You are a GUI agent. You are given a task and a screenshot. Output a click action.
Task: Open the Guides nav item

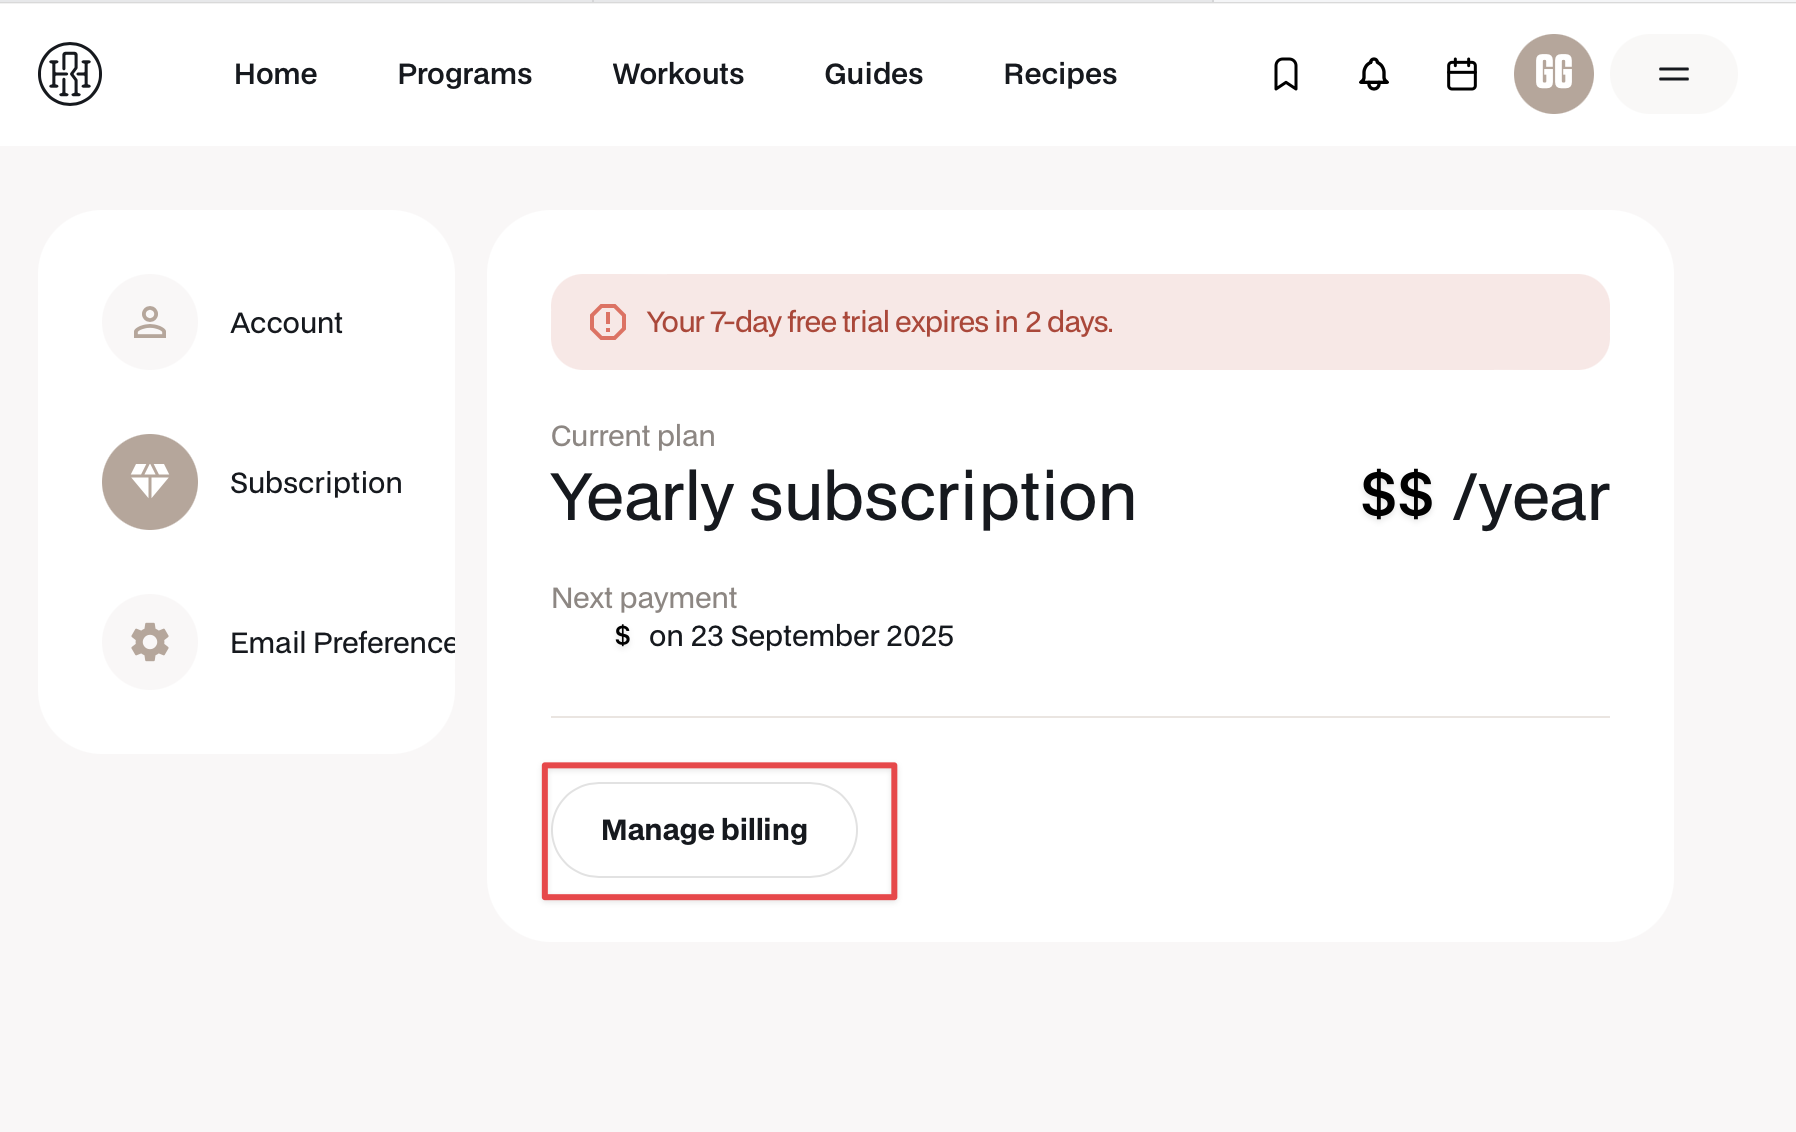pyautogui.click(x=874, y=74)
